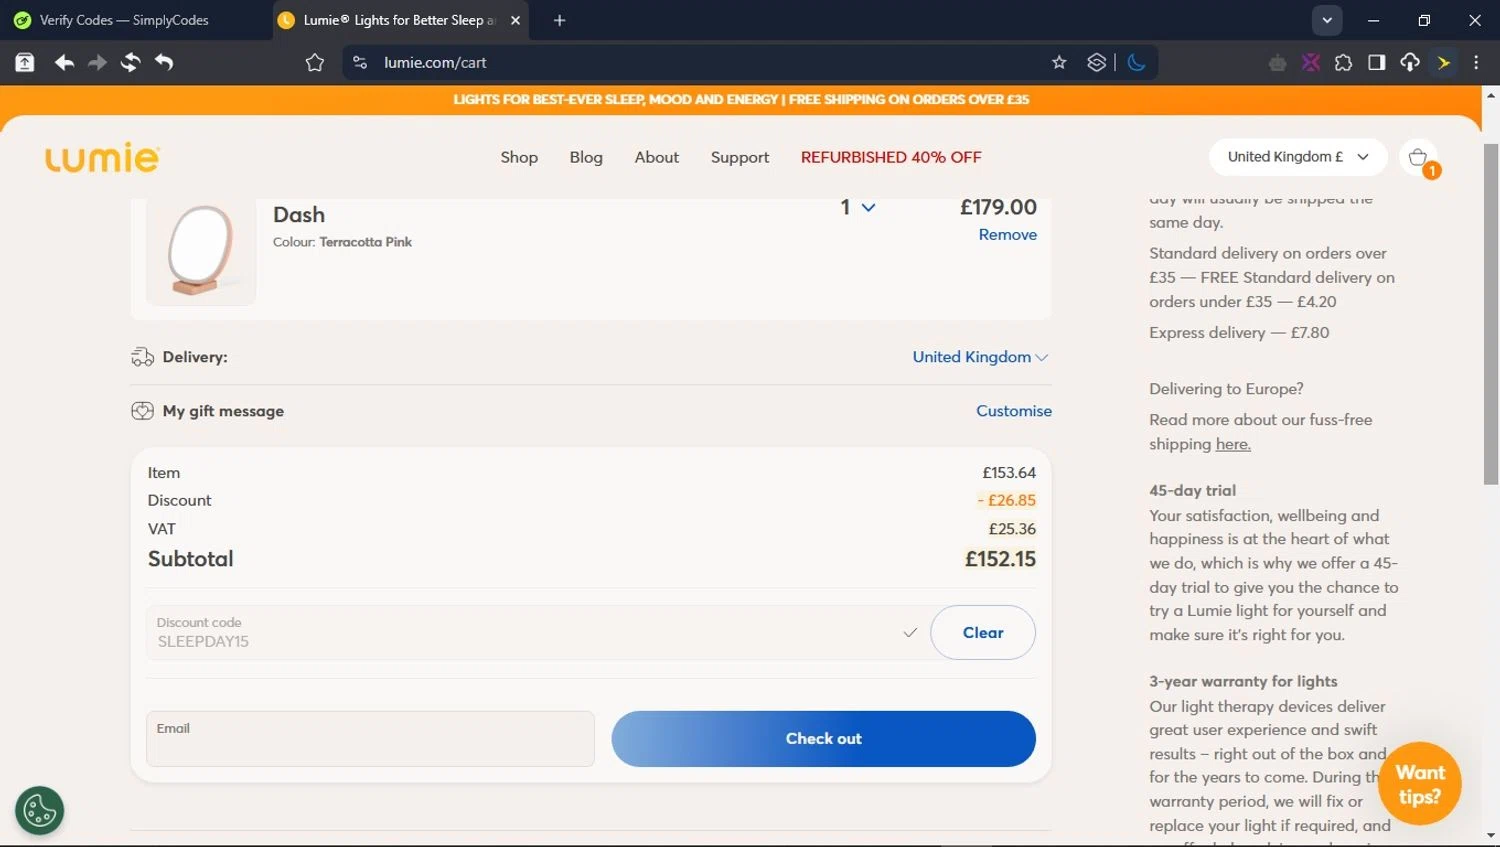Screen dimensions: 1500x847
Task: Click the discount amount - £26.85
Action: click(x=1007, y=500)
